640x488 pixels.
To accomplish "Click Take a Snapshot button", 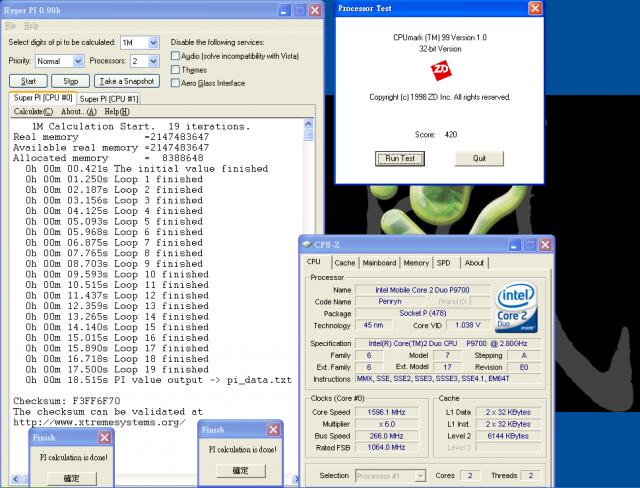I will [127, 81].
